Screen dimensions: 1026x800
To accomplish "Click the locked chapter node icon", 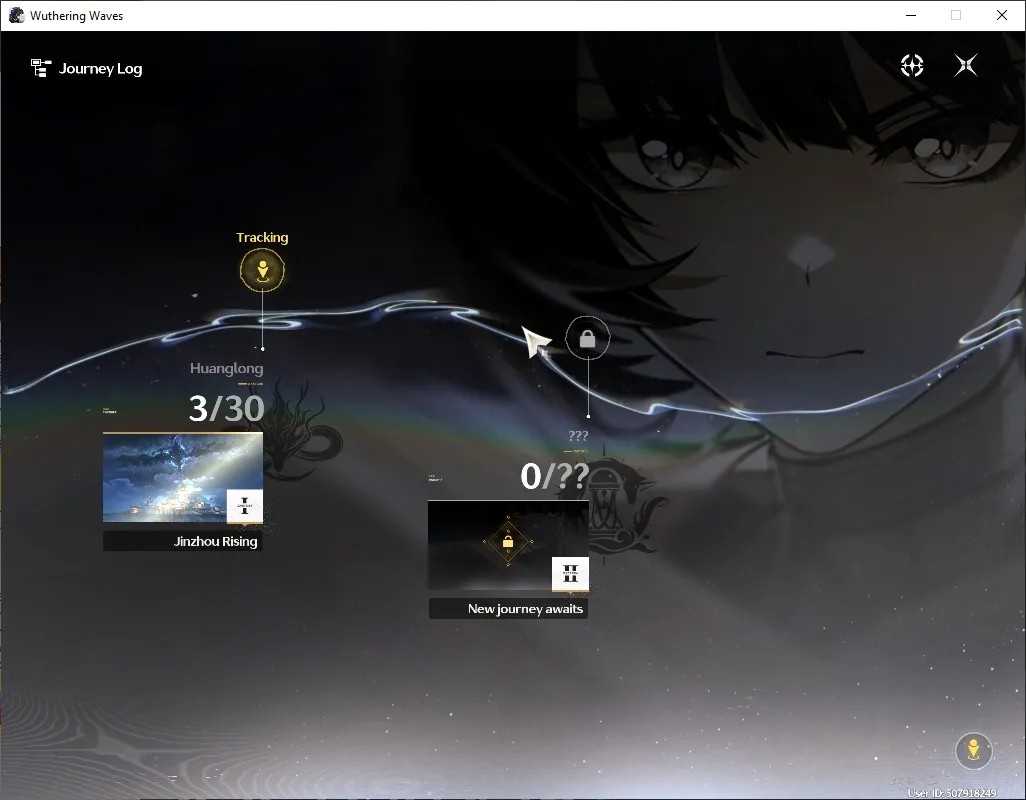I will tap(588, 338).
